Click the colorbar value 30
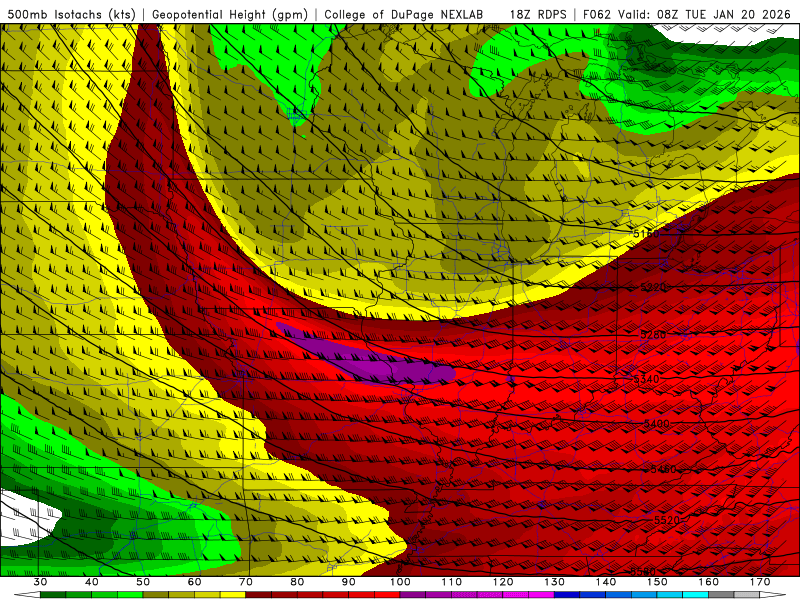This screenshot has height=600, width=800. coord(40,582)
